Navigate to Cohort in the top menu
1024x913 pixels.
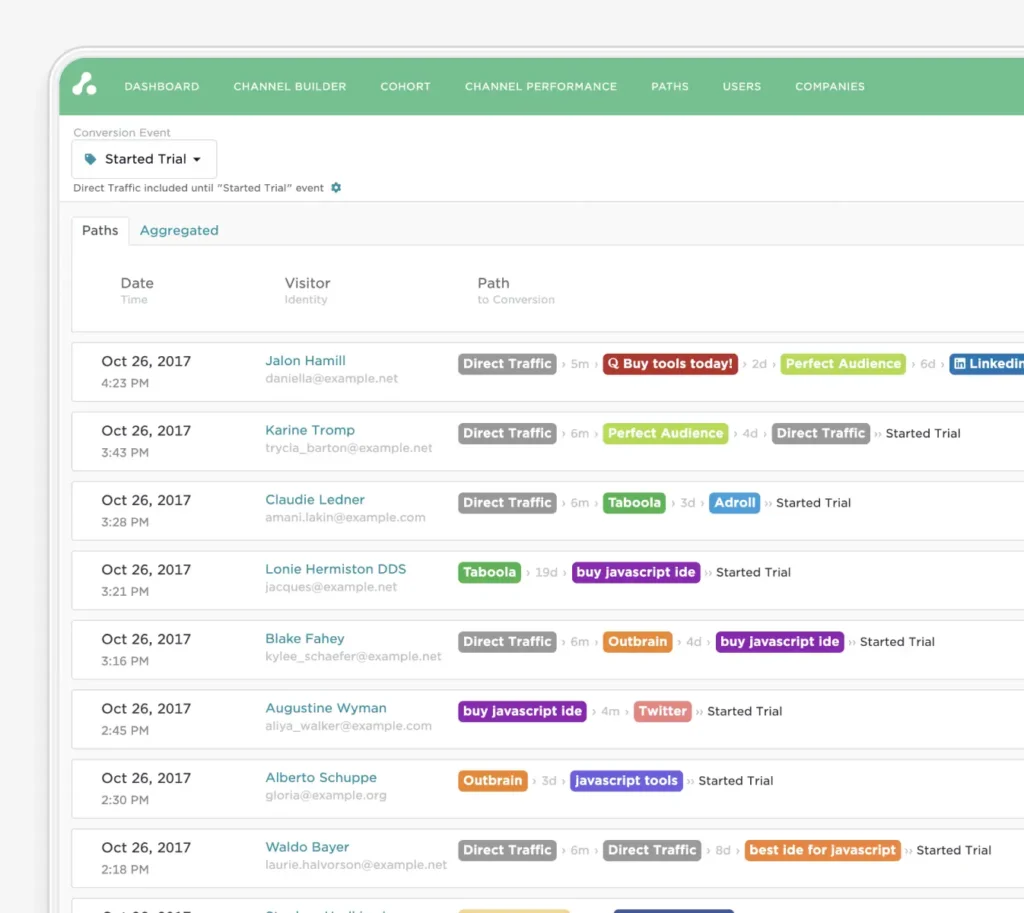405,87
